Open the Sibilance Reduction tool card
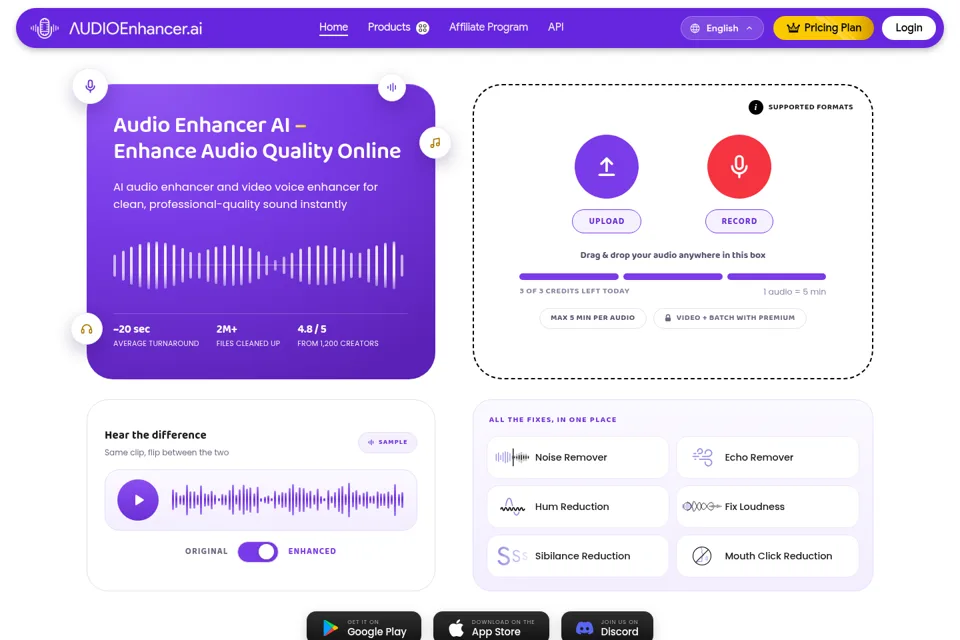This screenshot has height=640, width=960. 578,556
